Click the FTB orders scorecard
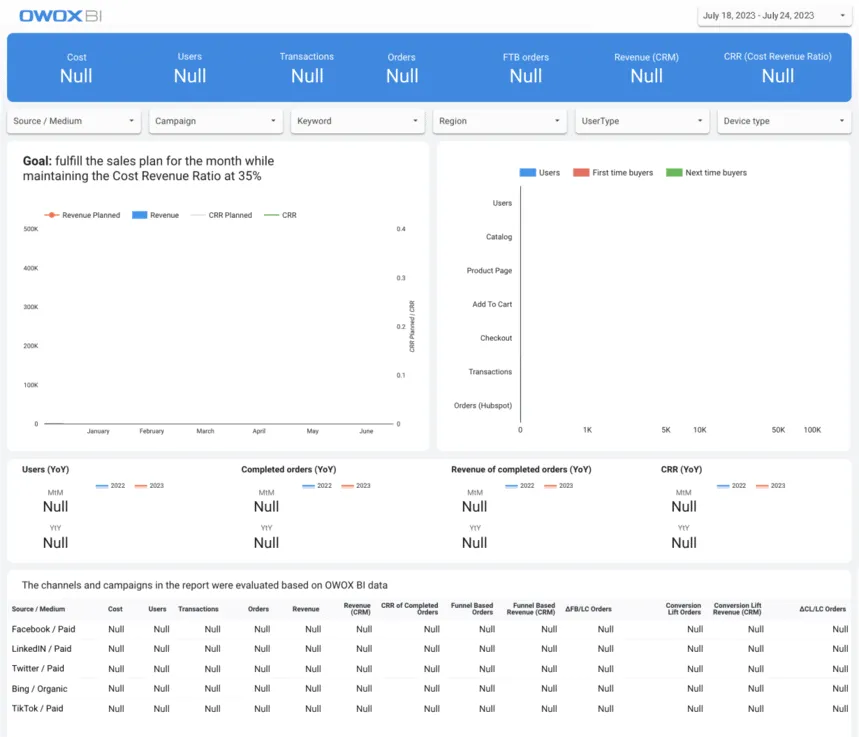 pyautogui.click(x=526, y=66)
